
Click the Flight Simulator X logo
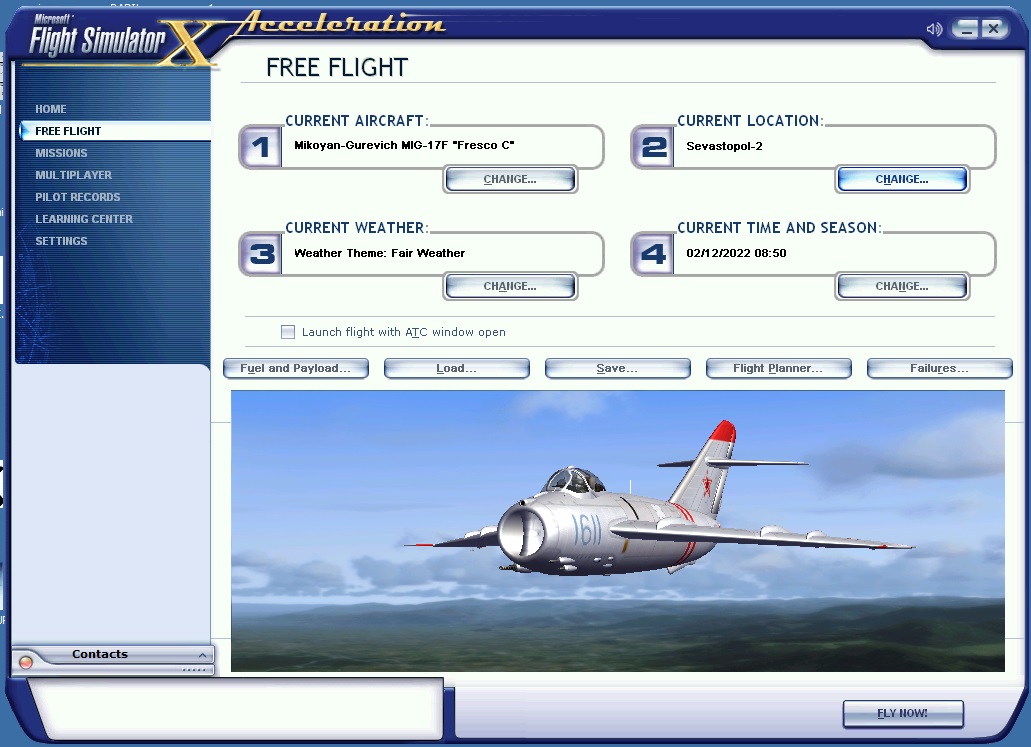click(122, 41)
